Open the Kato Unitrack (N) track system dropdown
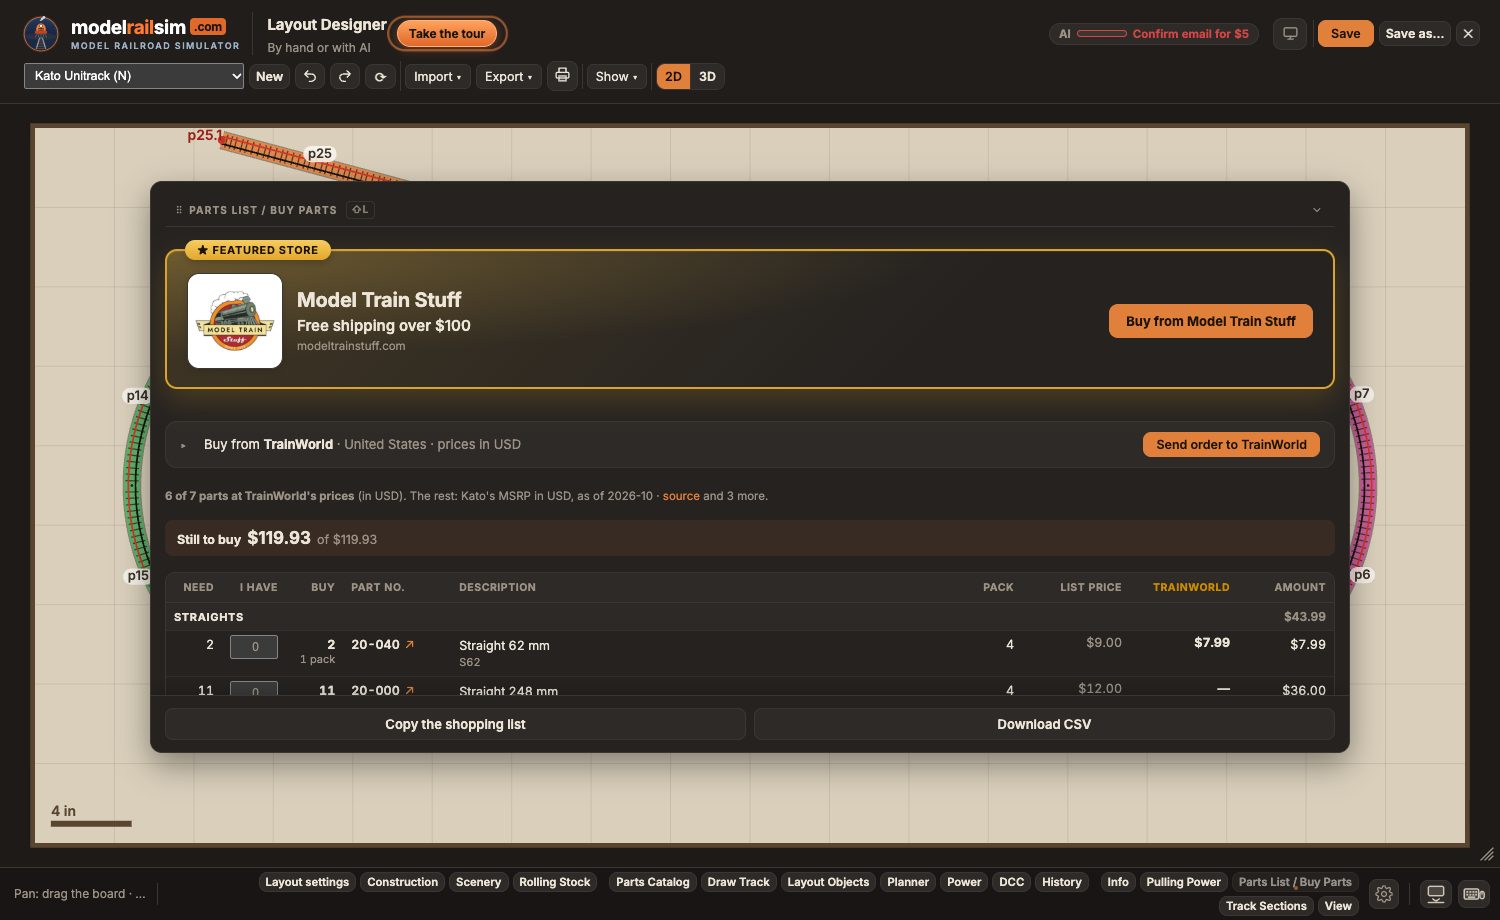1500x920 pixels. pos(134,76)
